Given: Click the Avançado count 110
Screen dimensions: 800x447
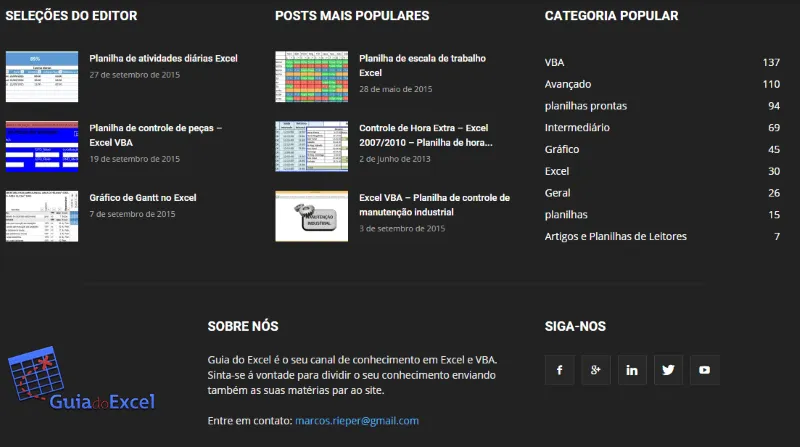Looking at the screenshot, I should click(771, 84).
